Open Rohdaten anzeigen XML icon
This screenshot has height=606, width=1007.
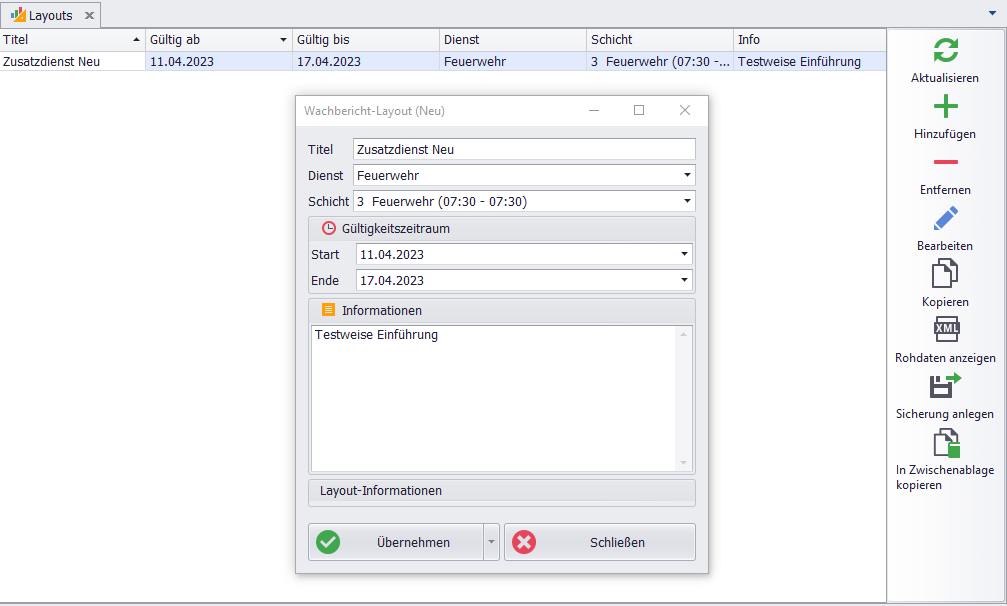(x=945, y=329)
